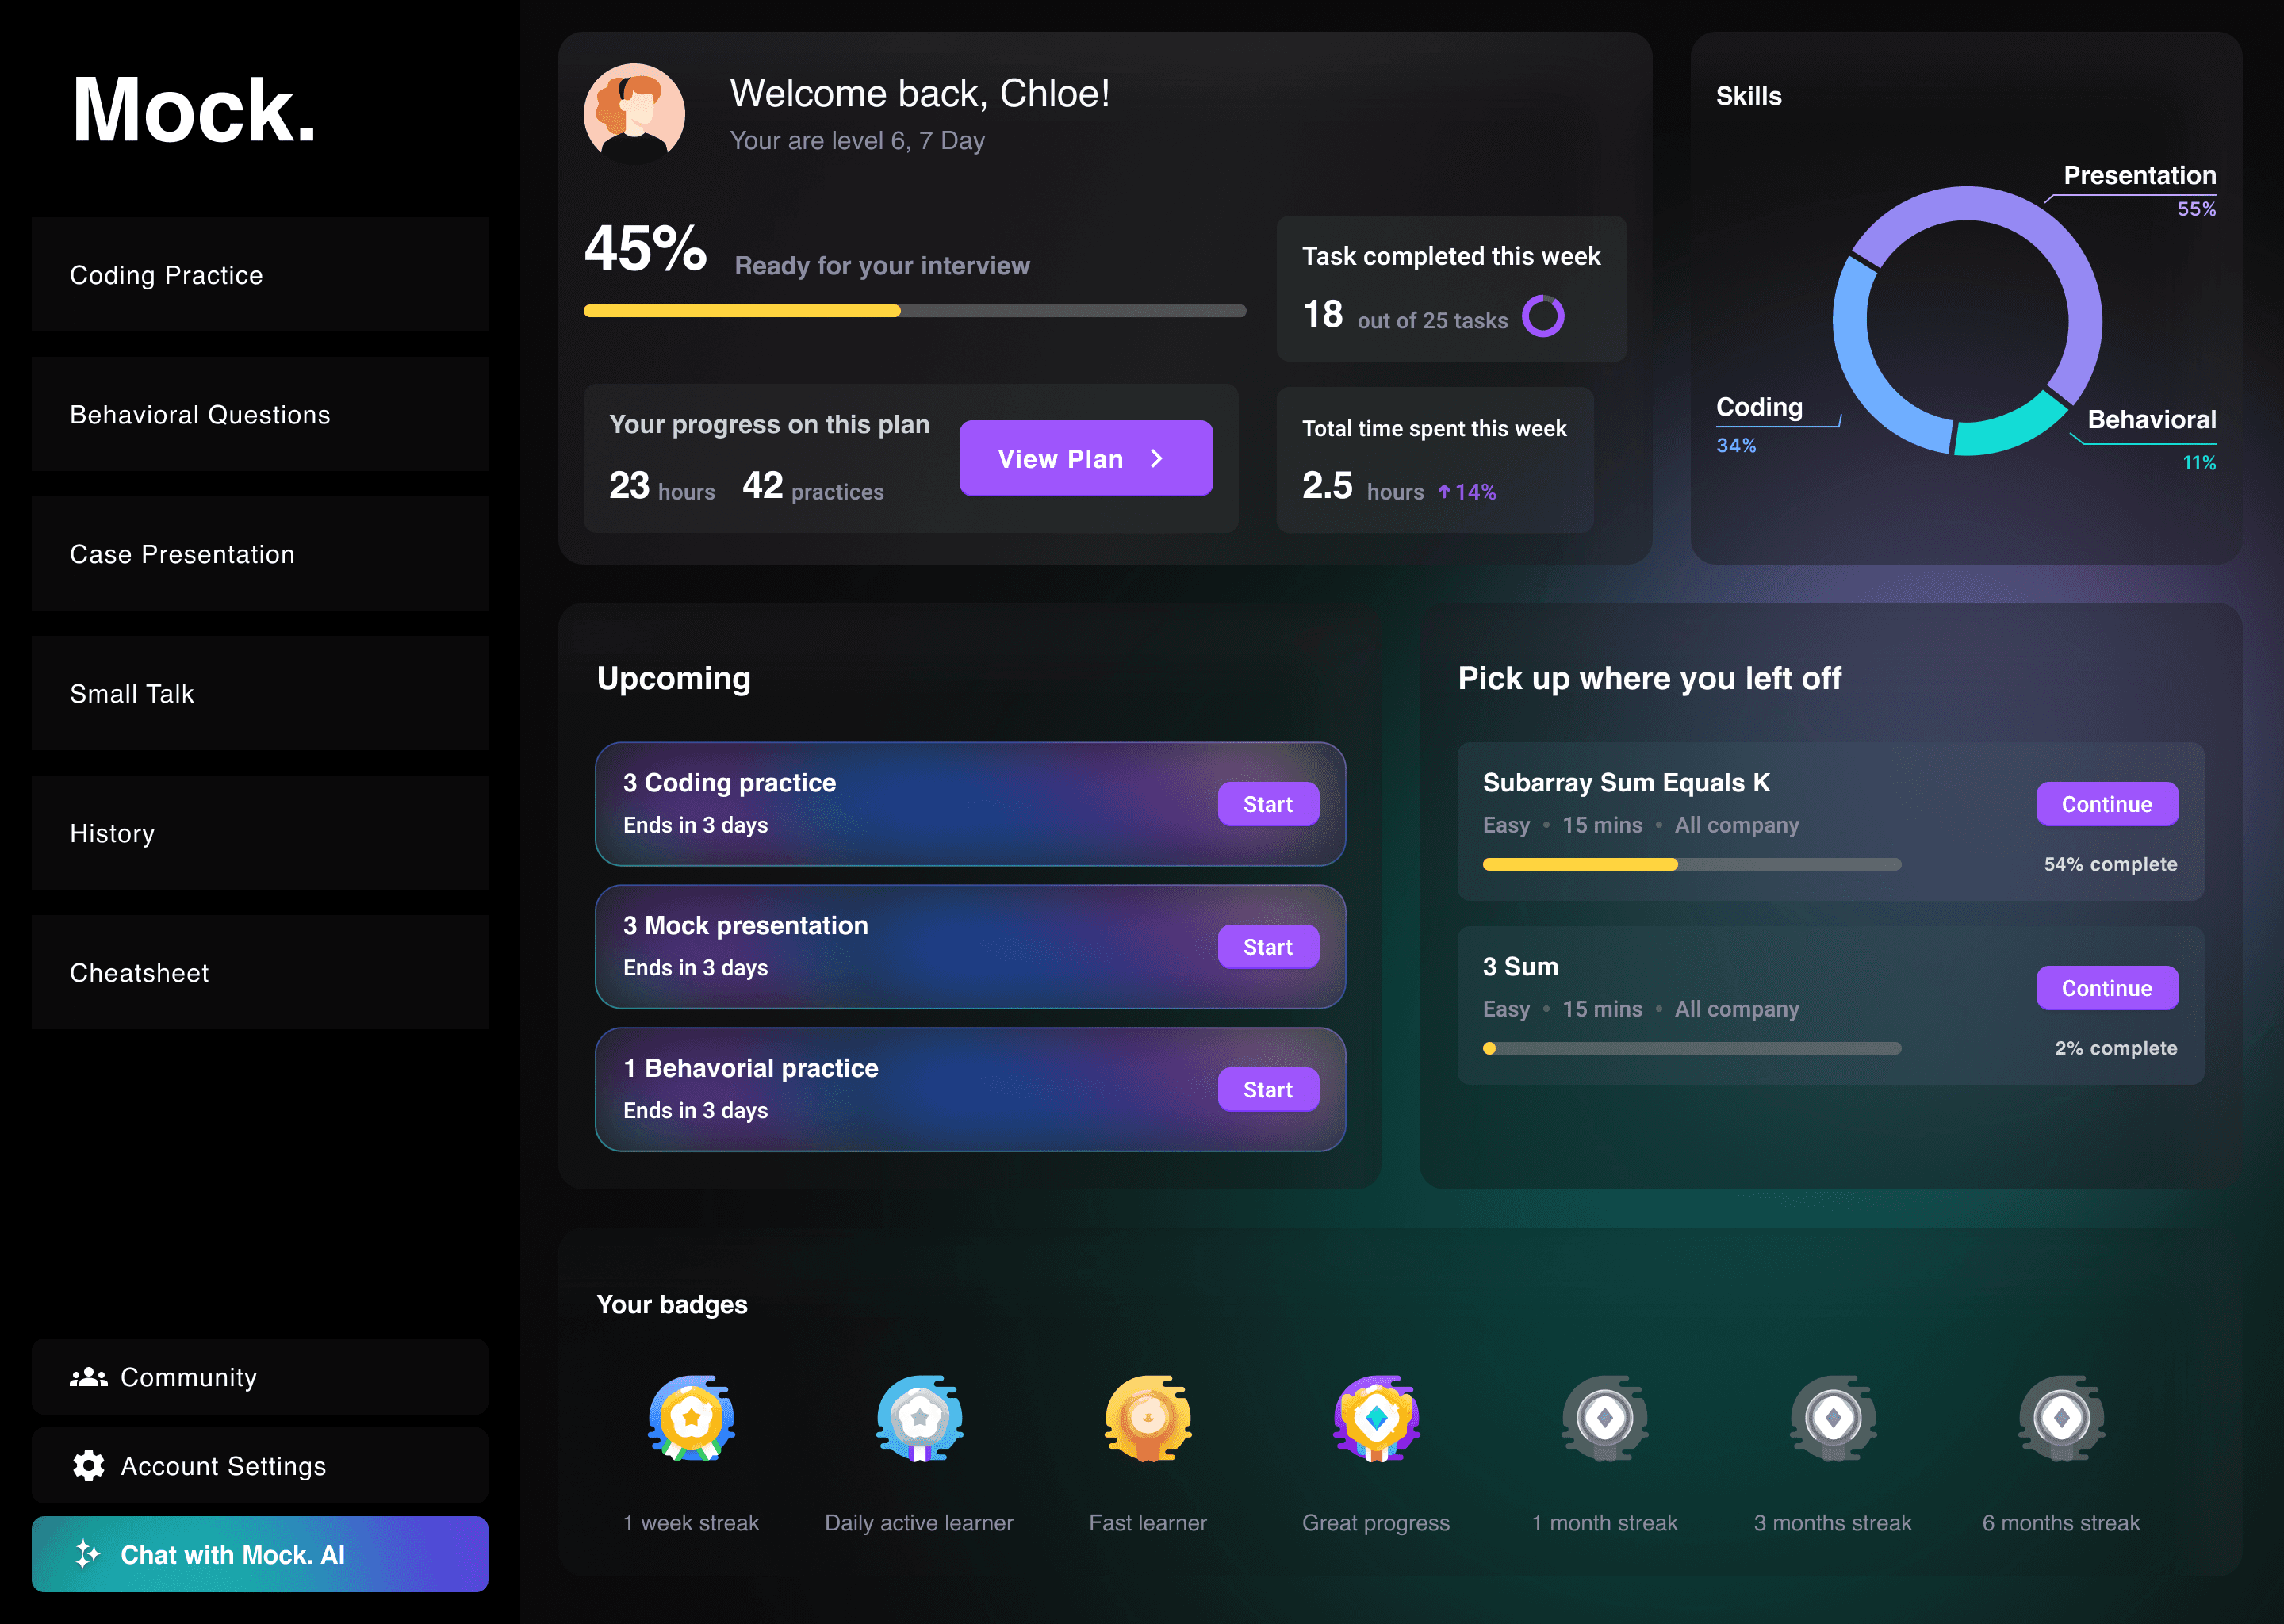Click the 6 months streak badge icon
2284x1624 pixels.
[x=2061, y=1418]
